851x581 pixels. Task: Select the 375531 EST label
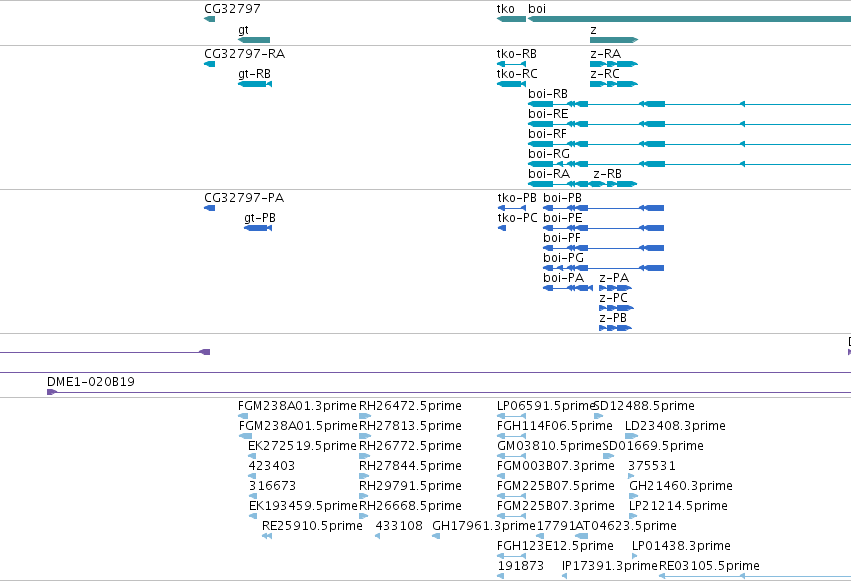[651, 467]
